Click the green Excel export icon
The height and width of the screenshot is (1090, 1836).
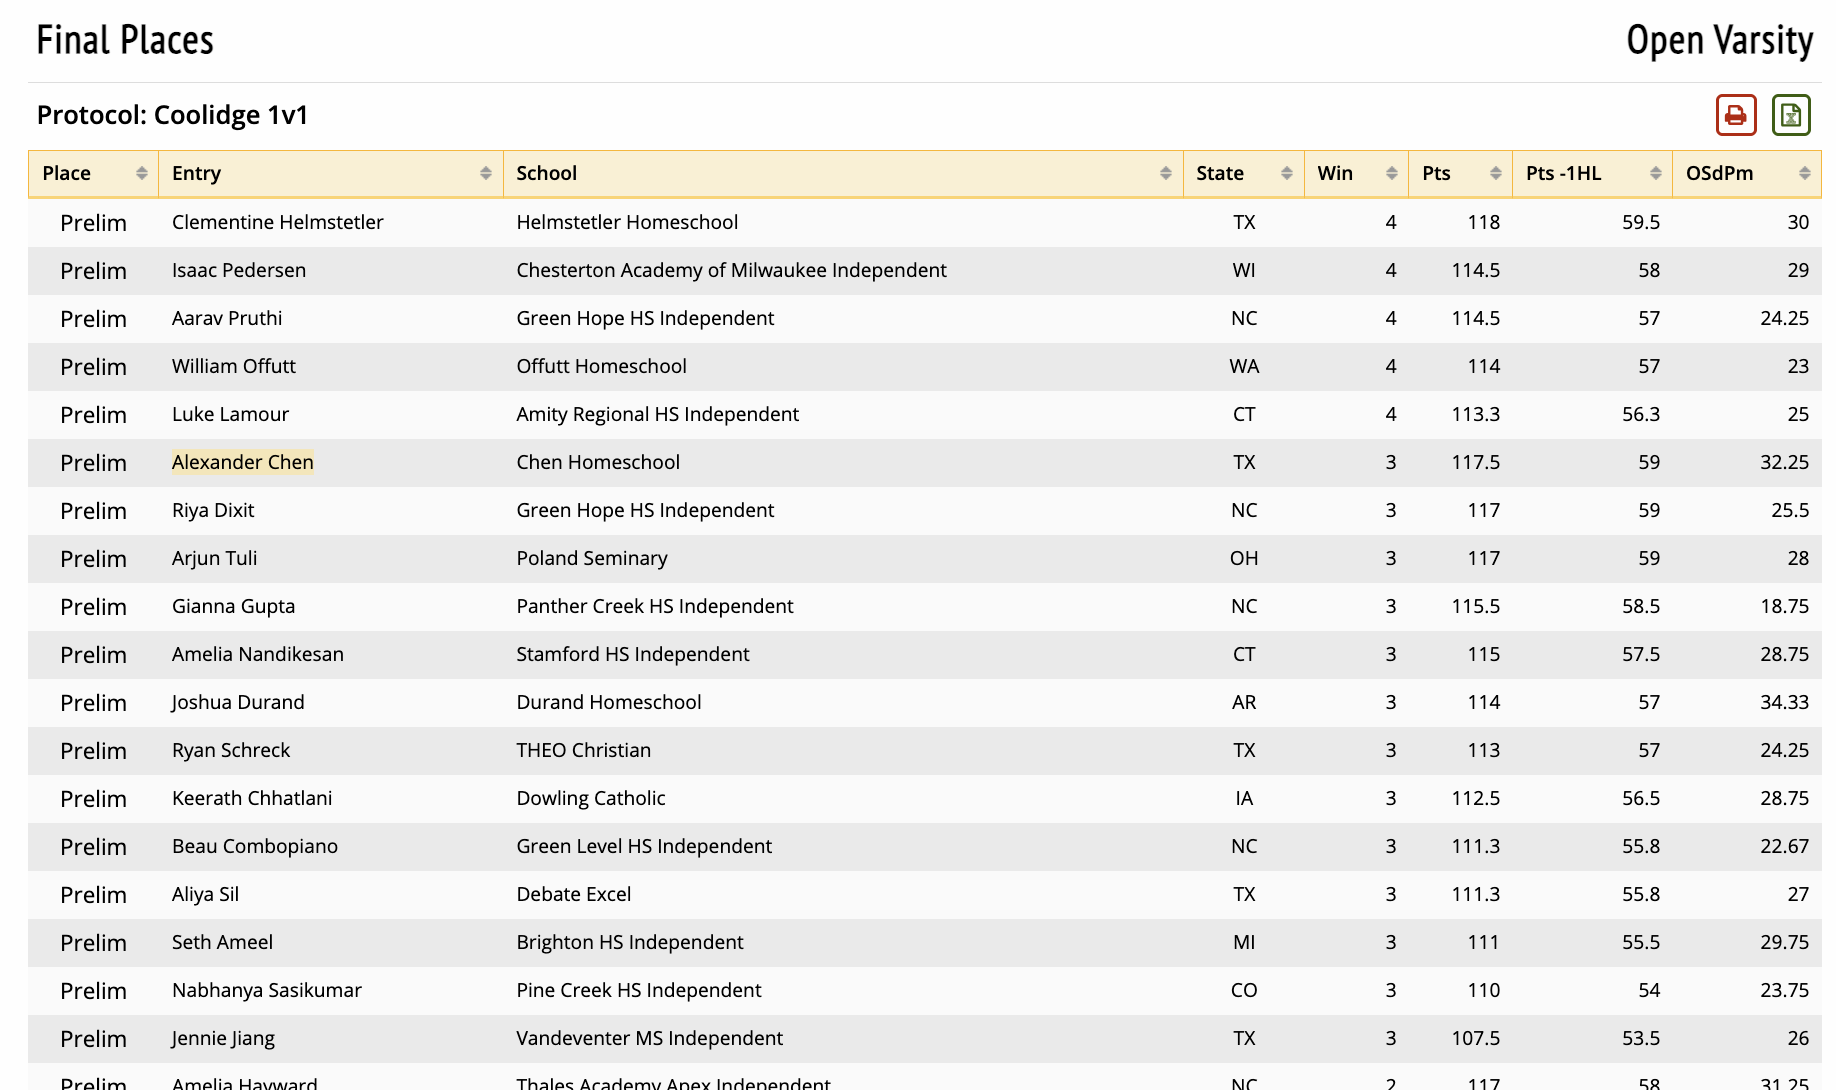(x=1790, y=115)
